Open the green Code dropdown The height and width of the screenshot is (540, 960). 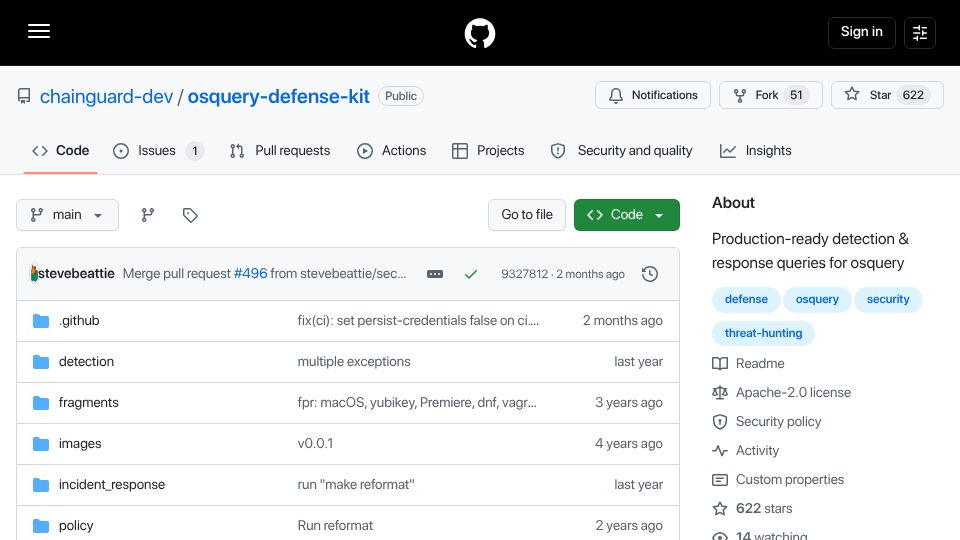(626, 215)
